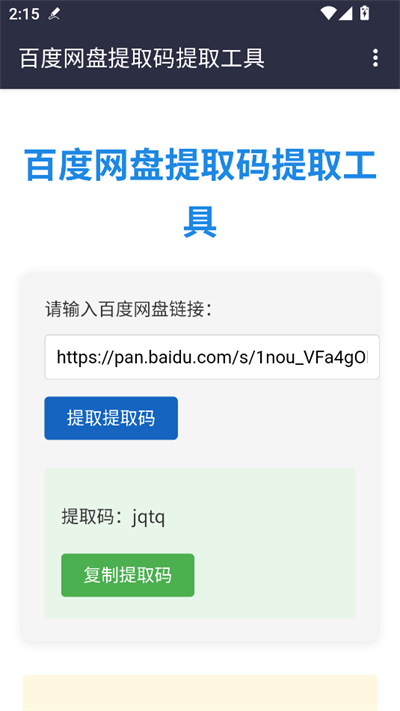Tap the white gap between gray card and yellow panel
The width and height of the screenshot is (400, 711).
(x=200, y=659)
